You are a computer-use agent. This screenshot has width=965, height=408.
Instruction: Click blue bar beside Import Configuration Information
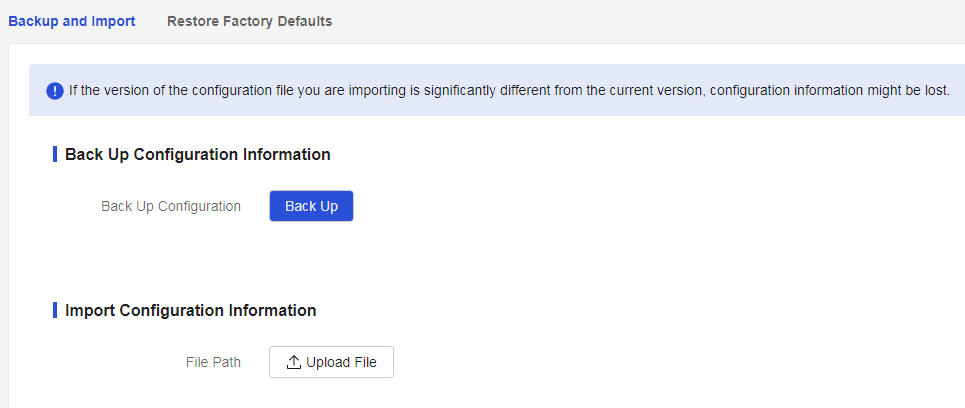[55, 310]
